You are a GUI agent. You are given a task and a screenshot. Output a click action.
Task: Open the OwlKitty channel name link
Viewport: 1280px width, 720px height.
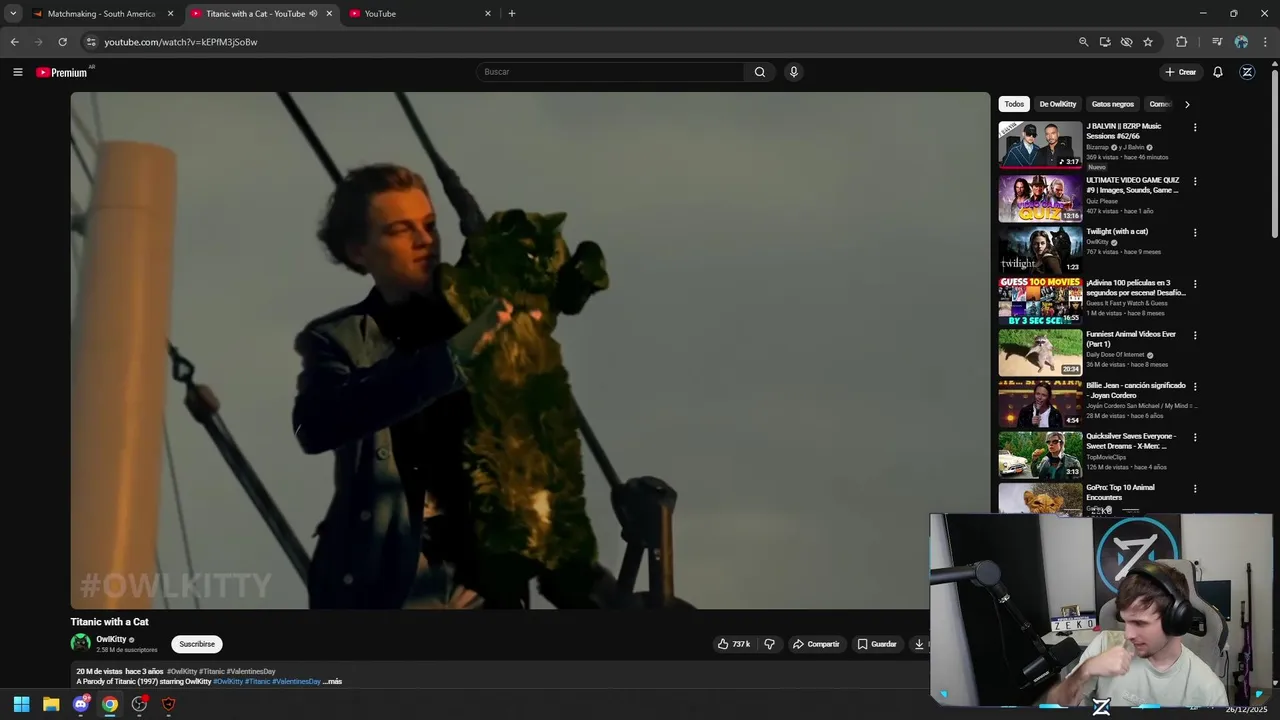(111, 639)
